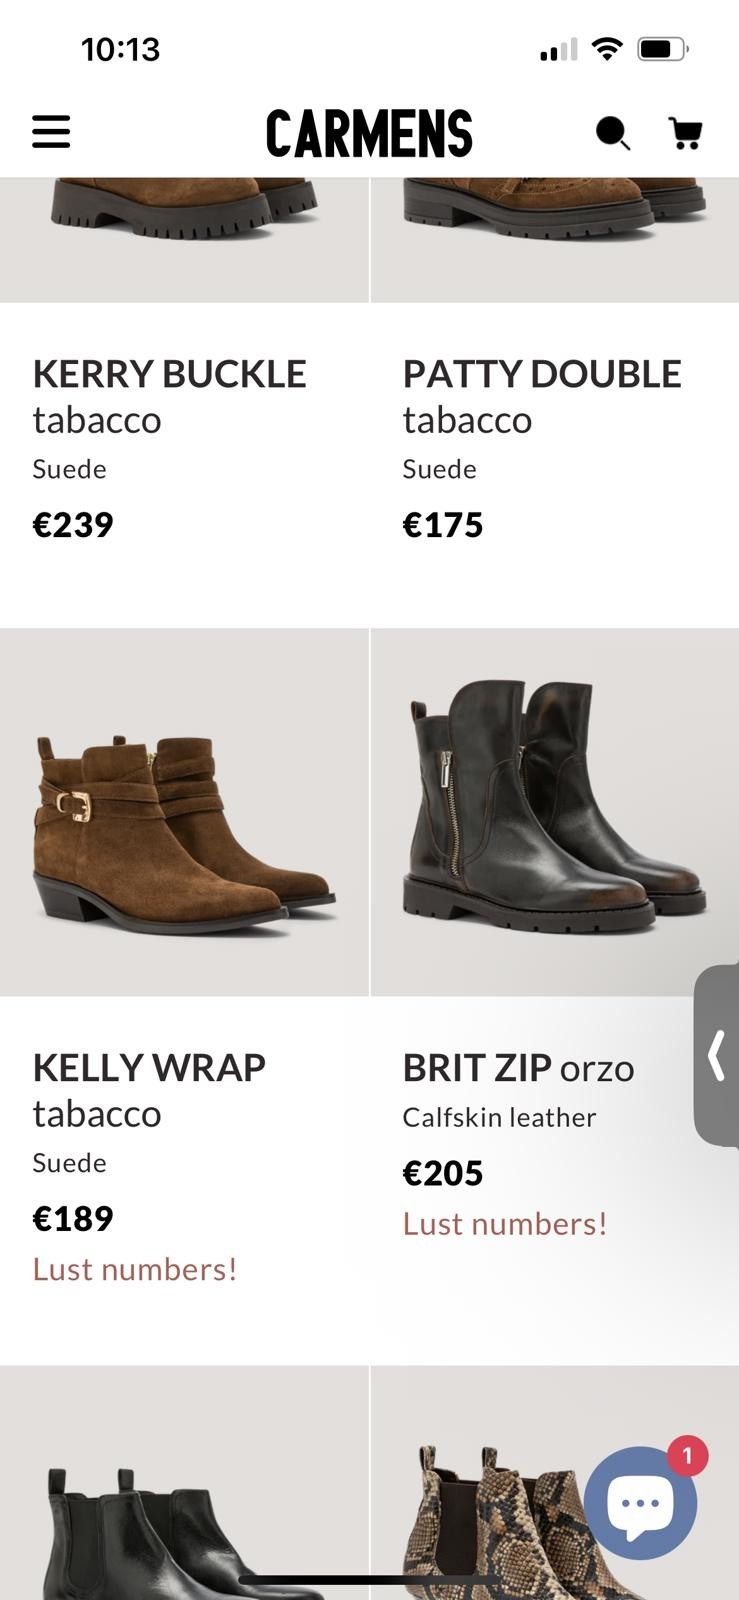Select the Patty Double tabacco title
Screen dimensions: 739x1600
point(541,396)
